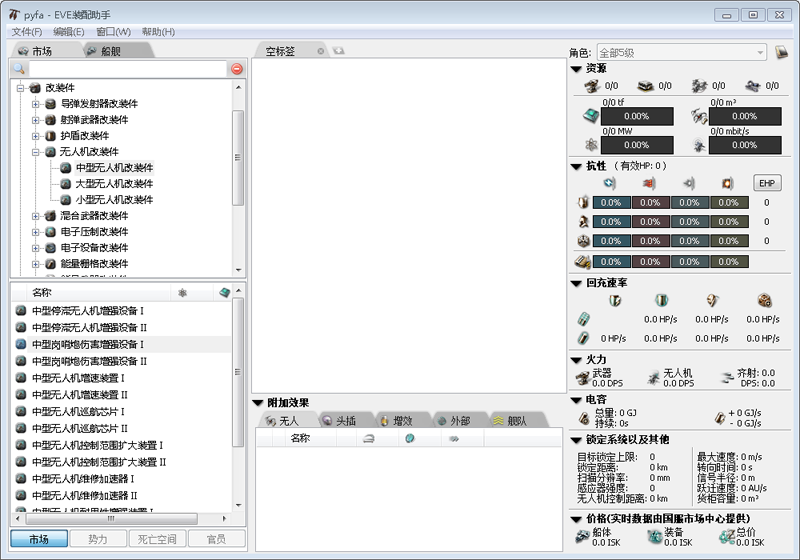Select the 头插 tab in 附加效果
The width and height of the screenshot is (800, 560).
click(338, 421)
